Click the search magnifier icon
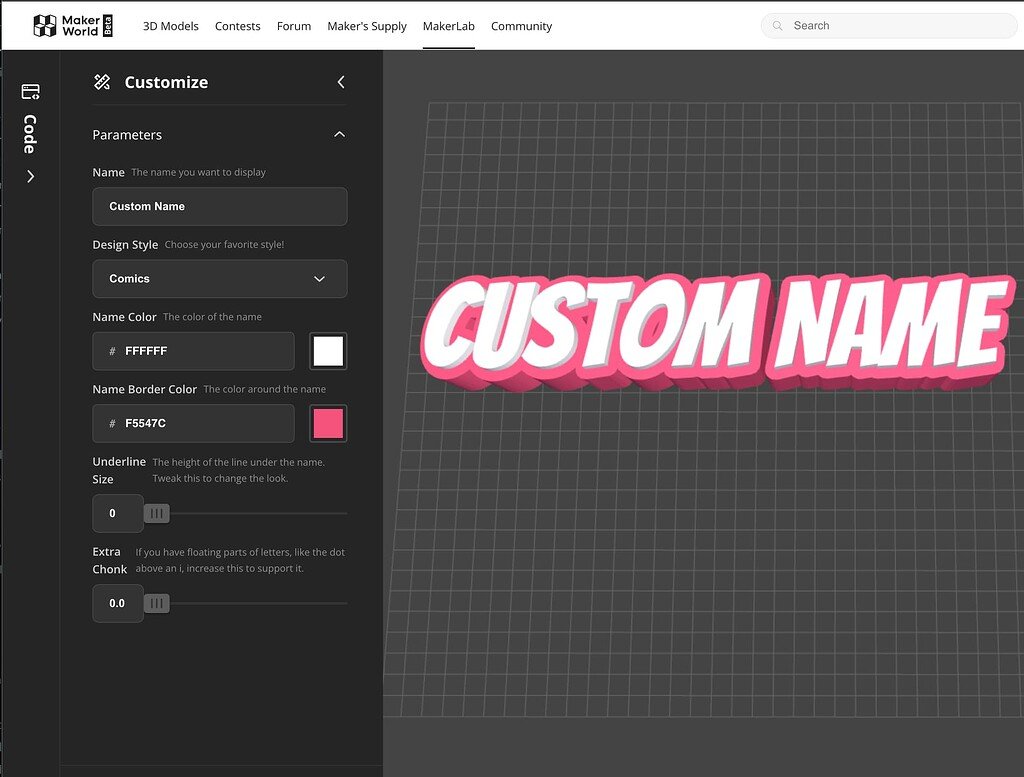Screen dimensions: 1024x777 click(x=779, y=25)
